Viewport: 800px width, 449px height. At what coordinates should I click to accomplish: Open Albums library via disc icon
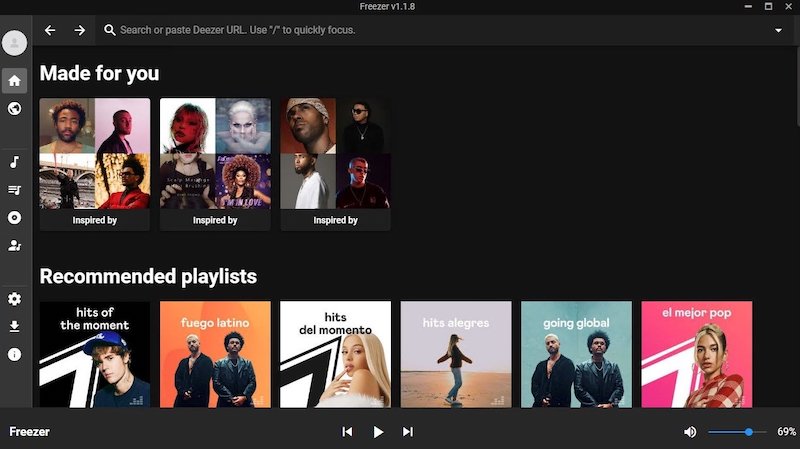[14, 217]
